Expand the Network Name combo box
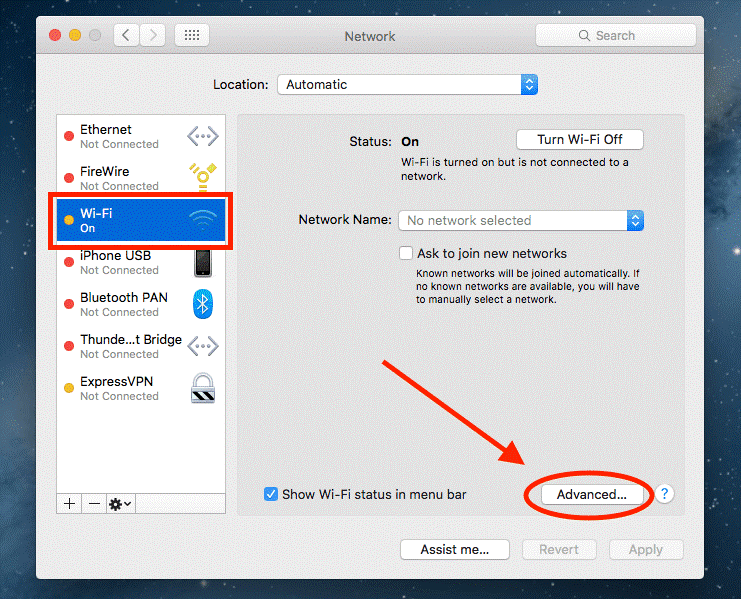This screenshot has width=741, height=599. pyautogui.click(x=635, y=220)
